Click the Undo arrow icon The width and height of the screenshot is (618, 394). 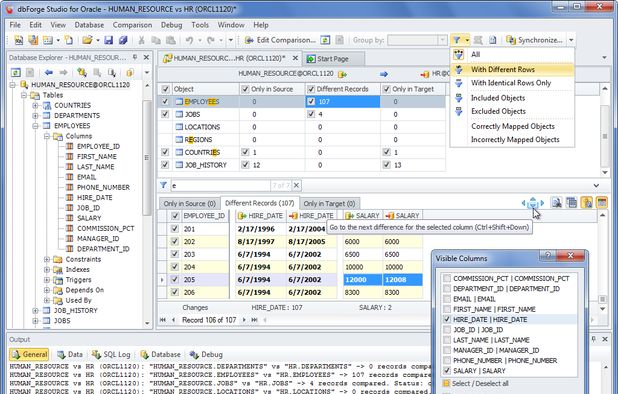pyautogui.click(x=190, y=40)
